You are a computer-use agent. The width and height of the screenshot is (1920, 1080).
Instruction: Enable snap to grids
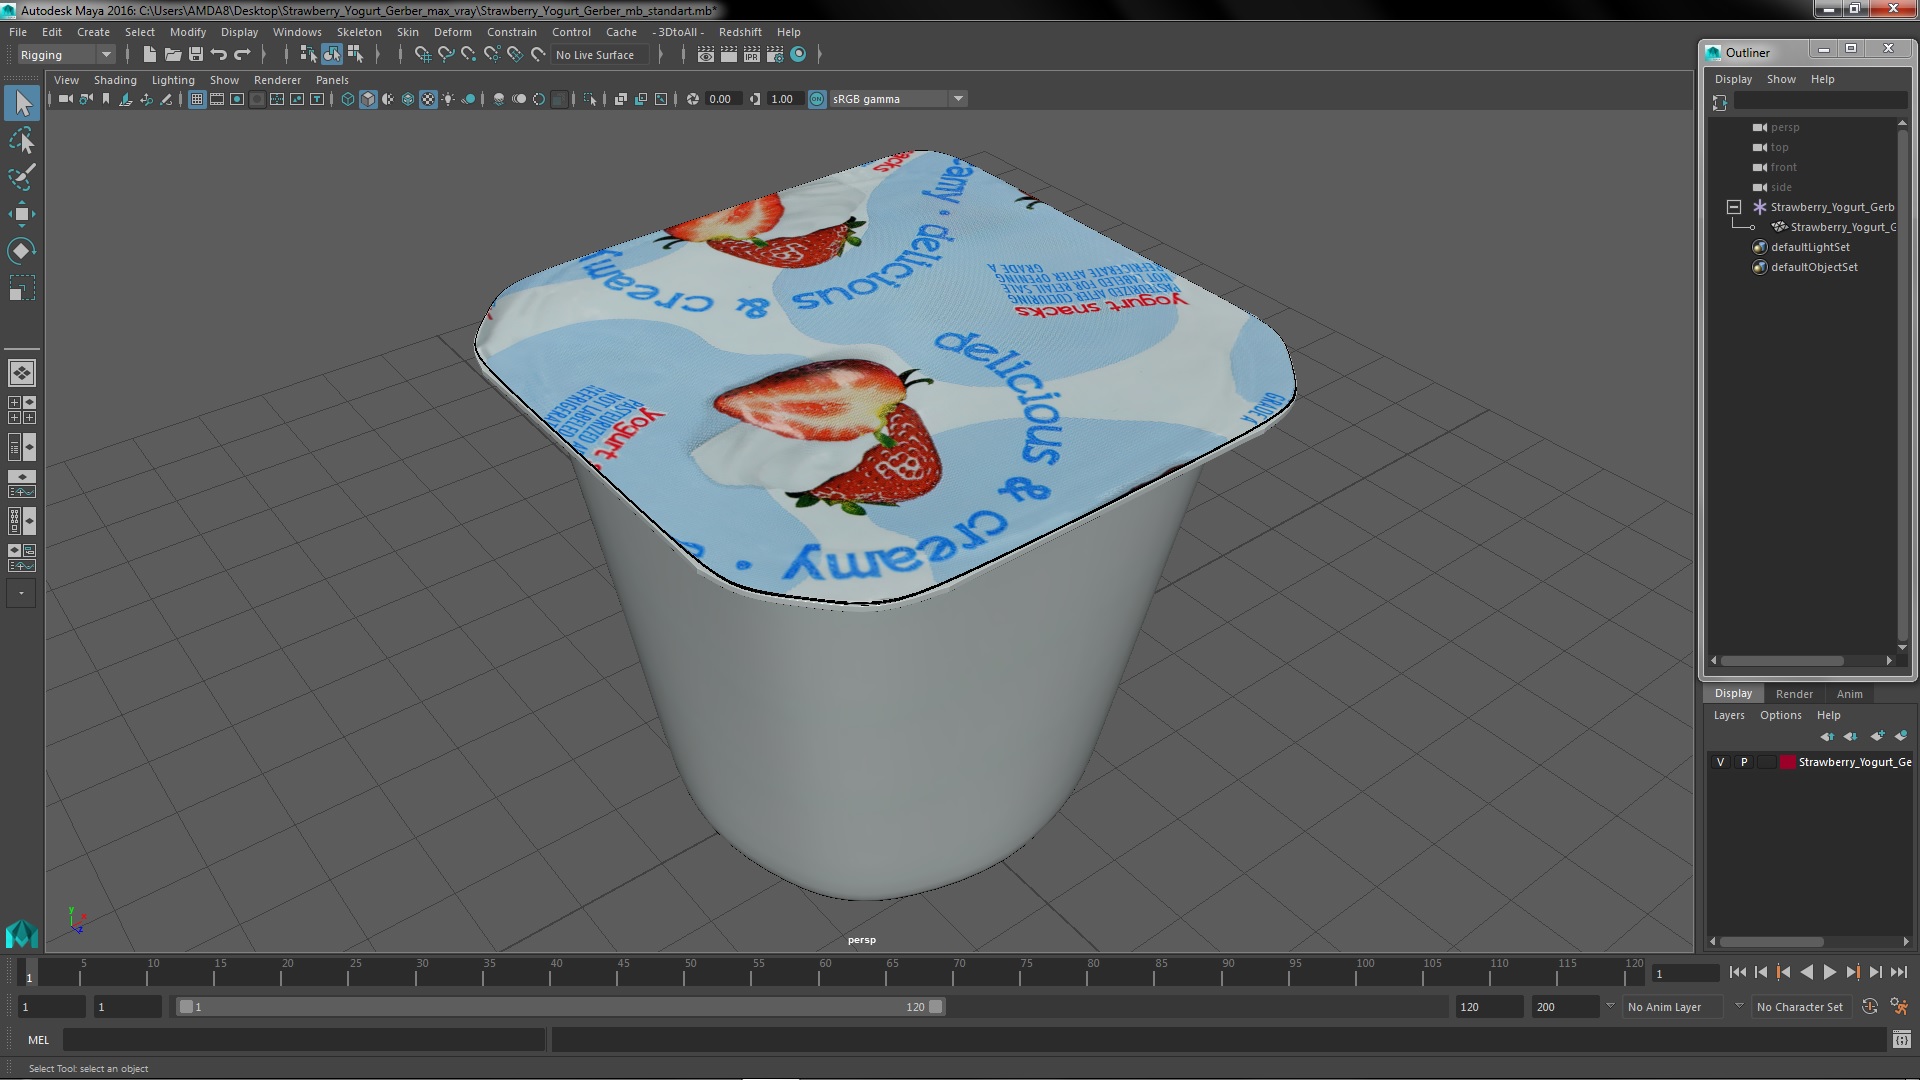[x=422, y=55]
